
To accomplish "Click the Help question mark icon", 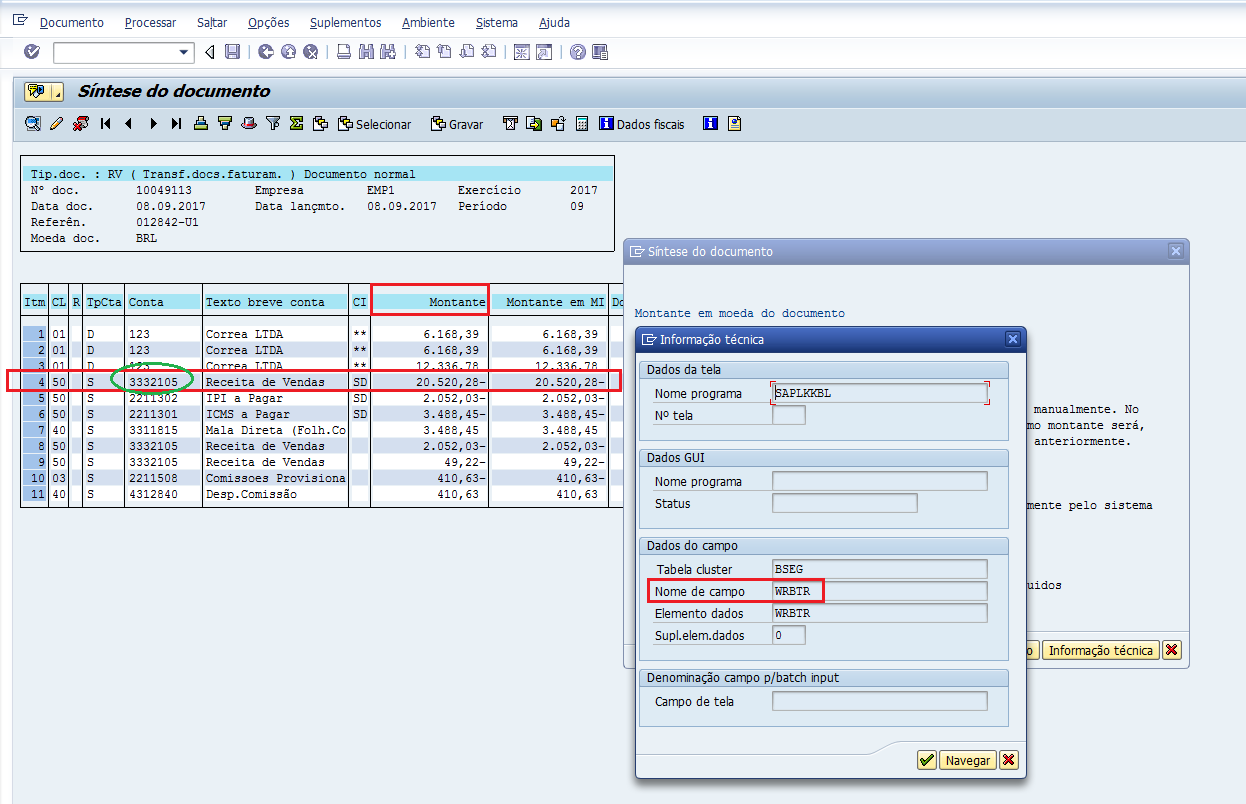I will [577, 52].
